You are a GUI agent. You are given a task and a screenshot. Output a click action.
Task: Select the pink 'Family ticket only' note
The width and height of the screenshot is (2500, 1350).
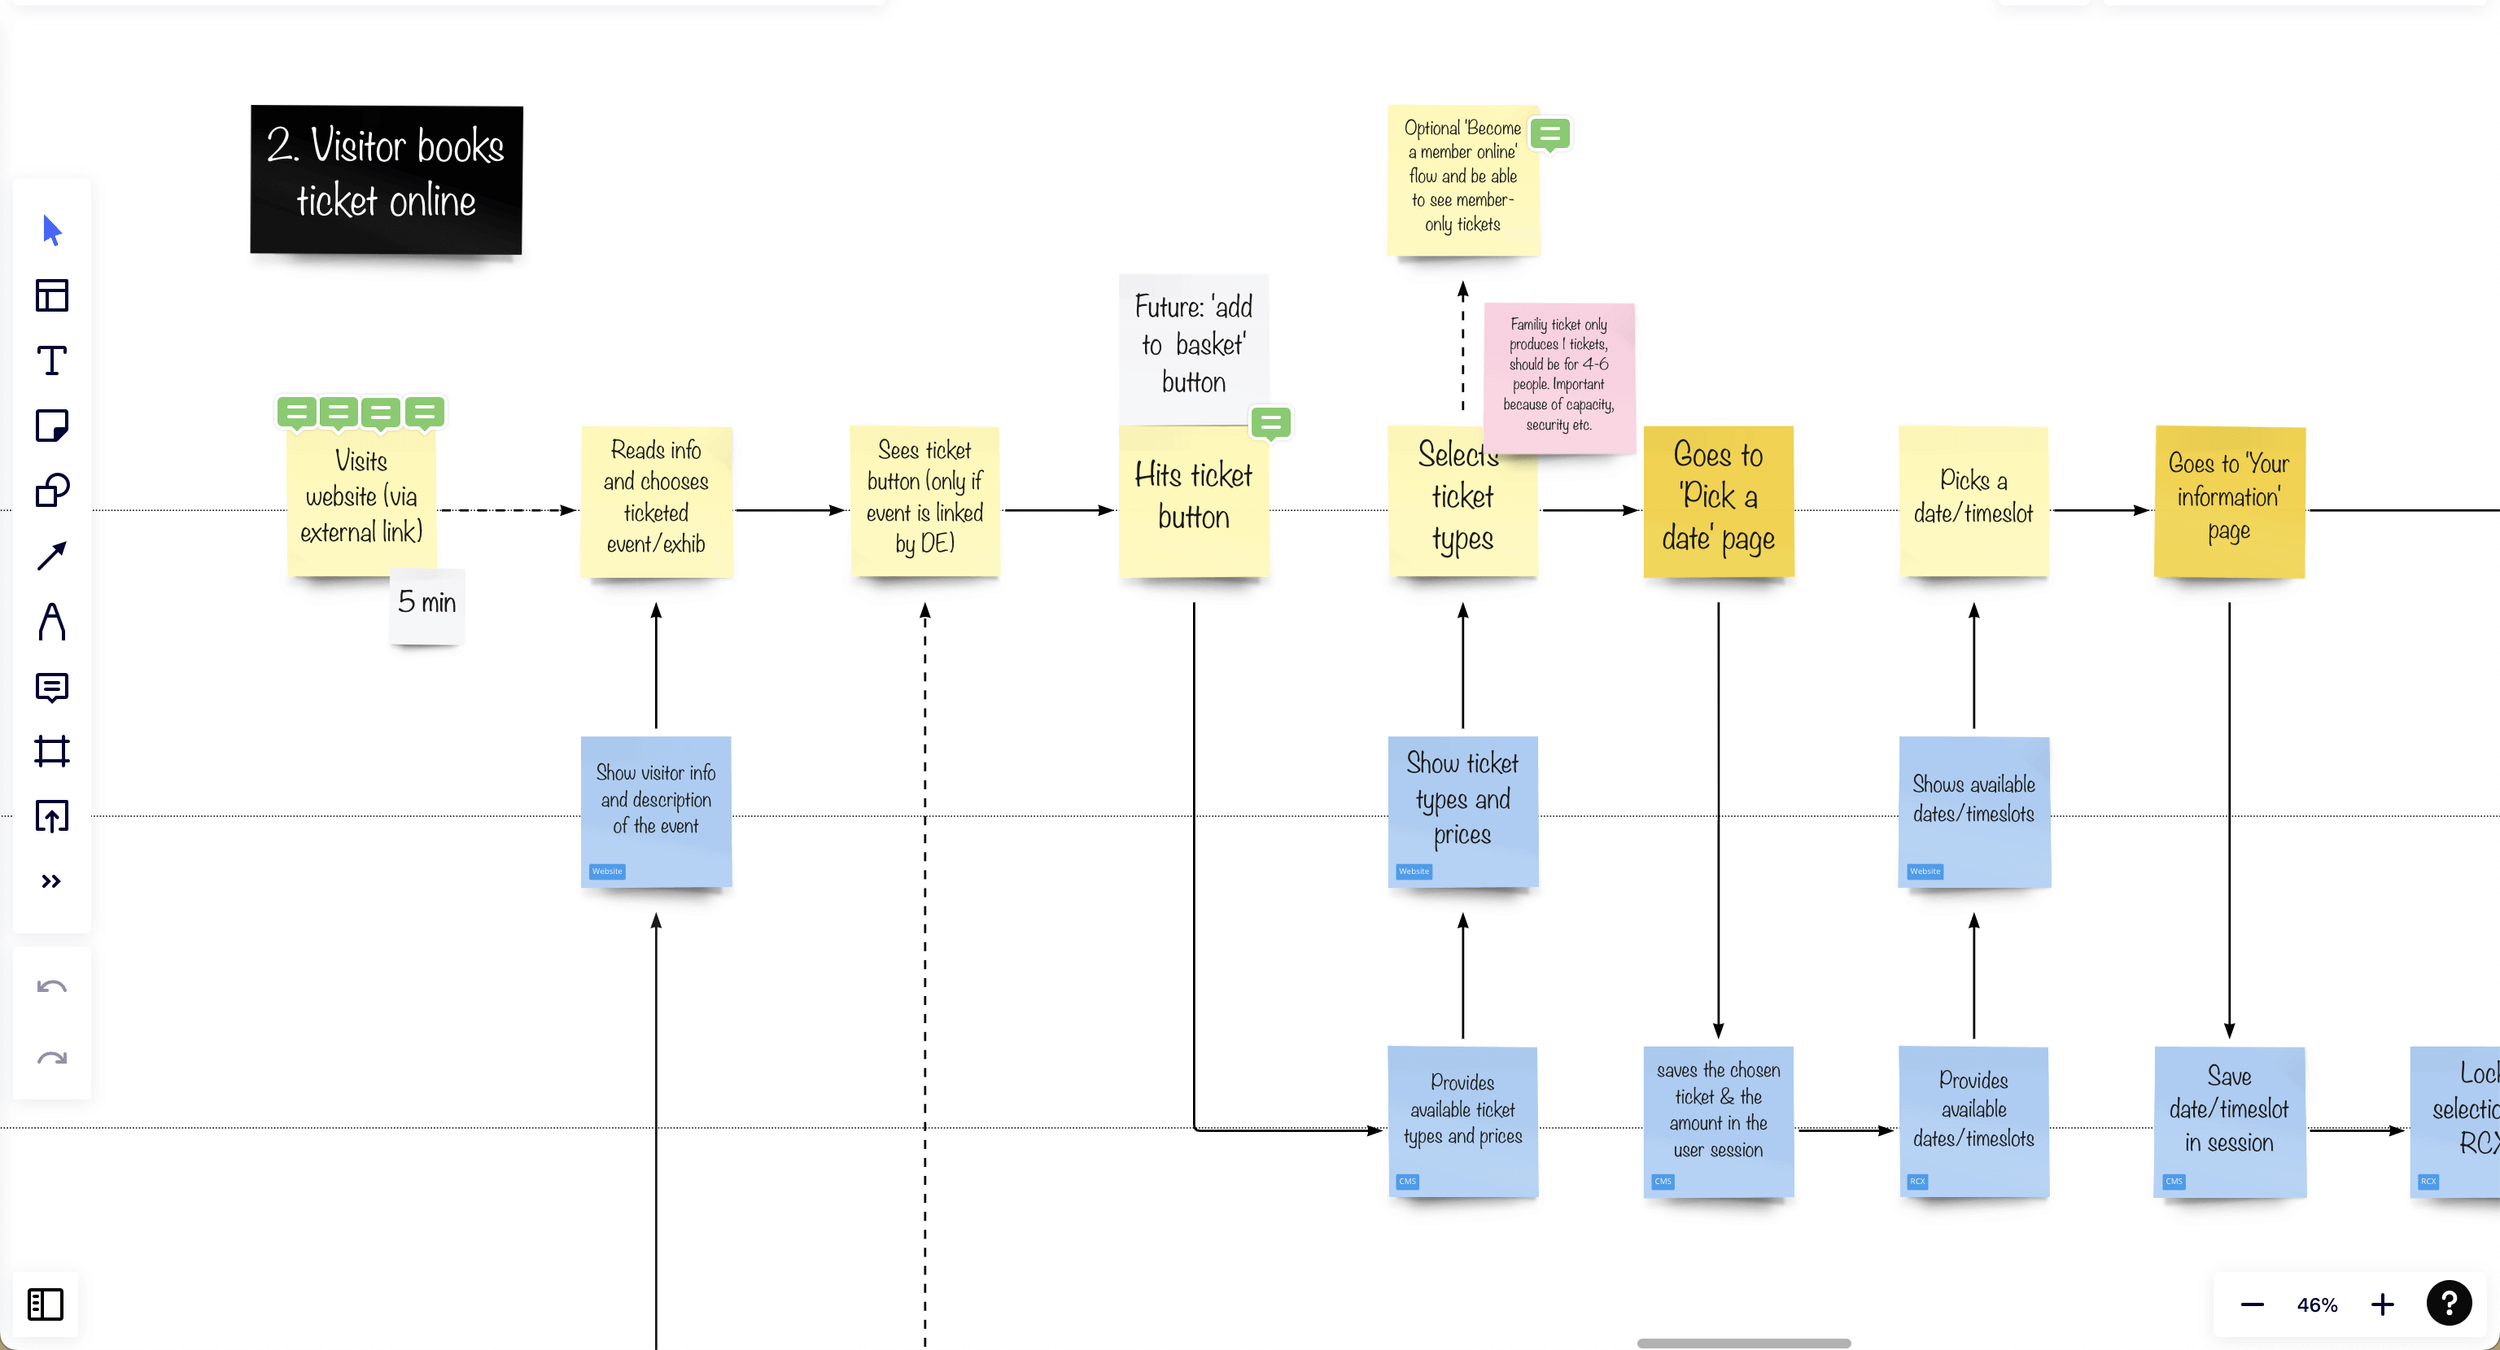[1559, 377]
